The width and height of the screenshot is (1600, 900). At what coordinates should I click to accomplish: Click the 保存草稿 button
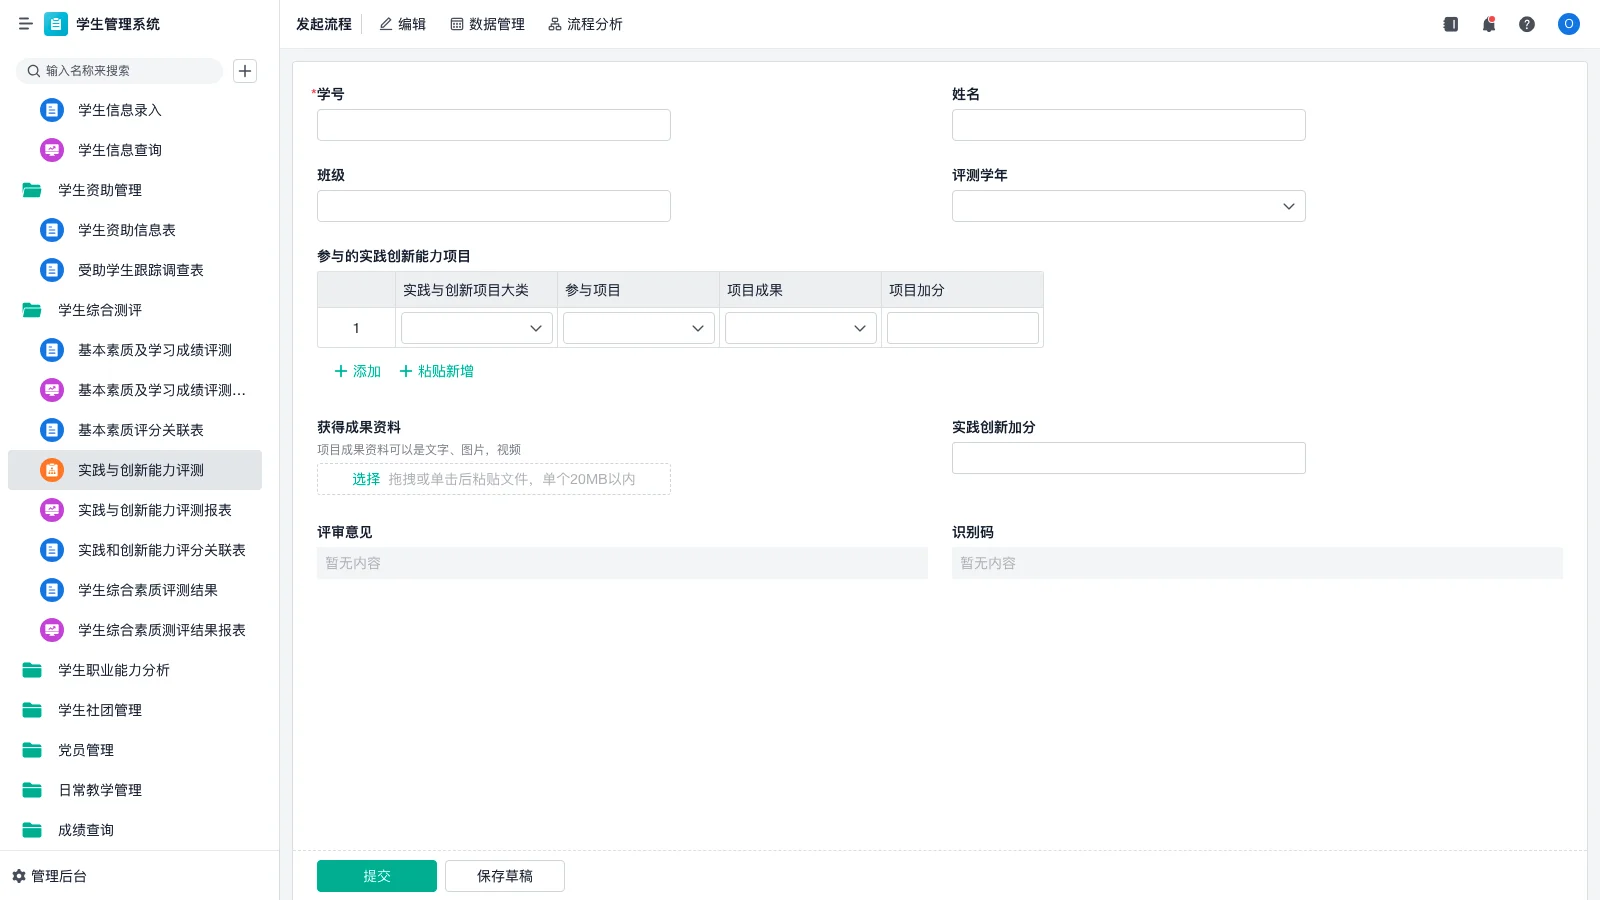(x=504, y=875)
